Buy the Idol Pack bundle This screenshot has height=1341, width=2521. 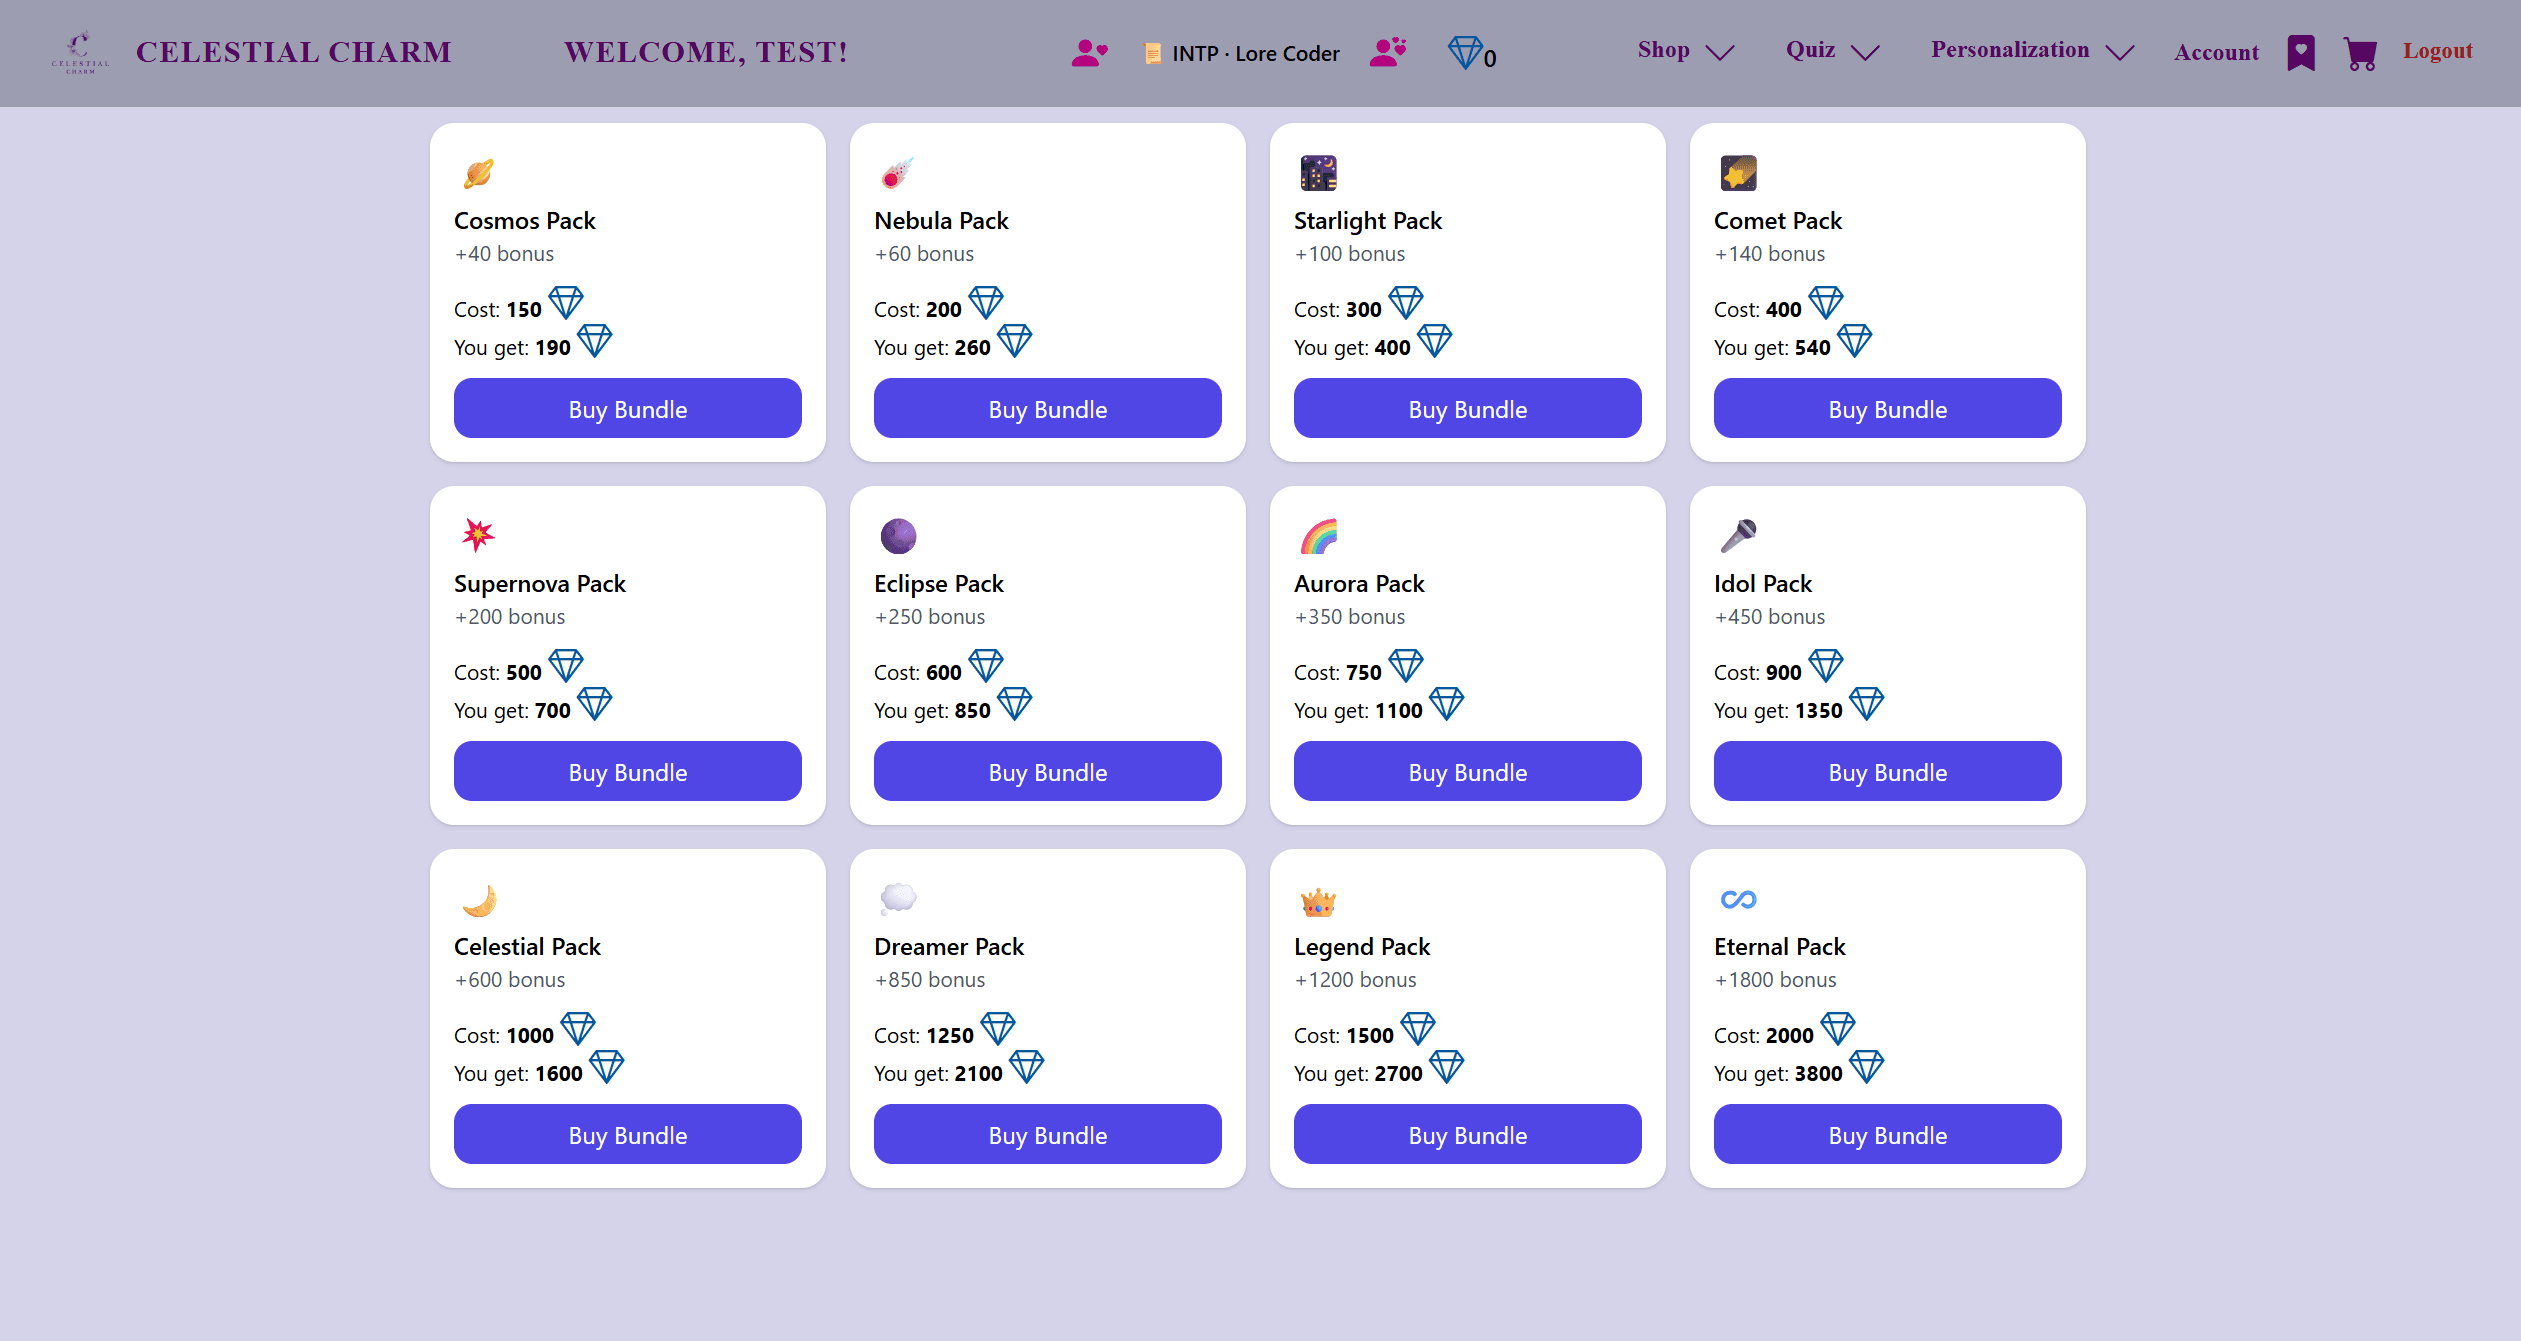pos(1887,771)
